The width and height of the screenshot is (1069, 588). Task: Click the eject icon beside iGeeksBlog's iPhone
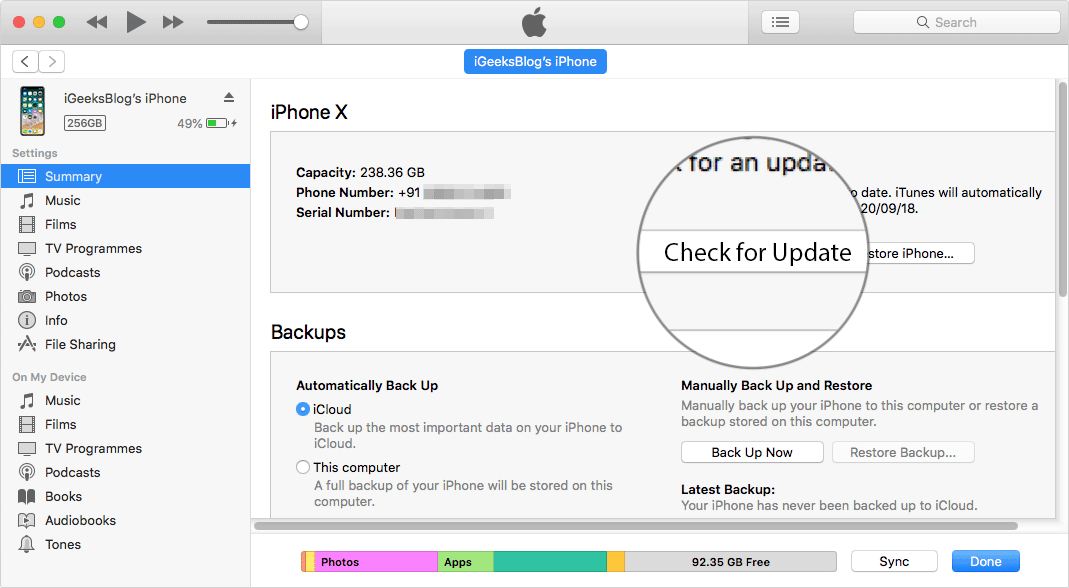(228, 98)
